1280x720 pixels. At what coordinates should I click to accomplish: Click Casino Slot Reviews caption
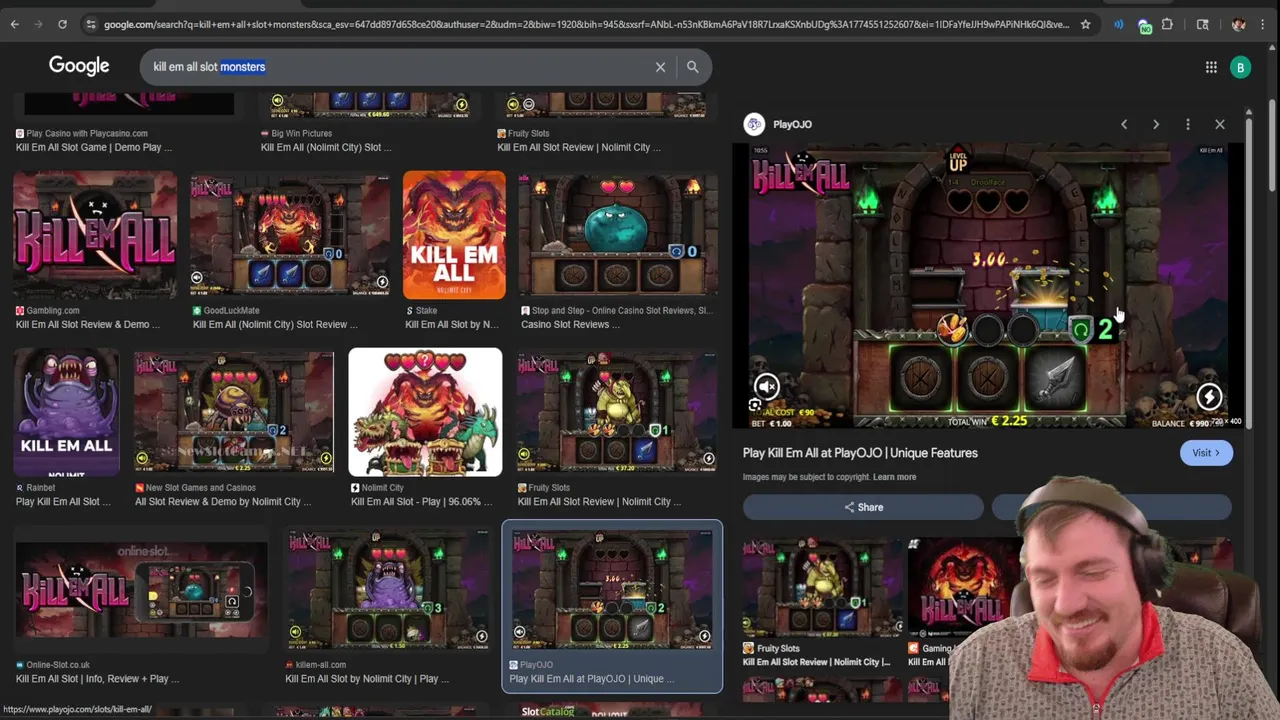[x=570, y=324]
